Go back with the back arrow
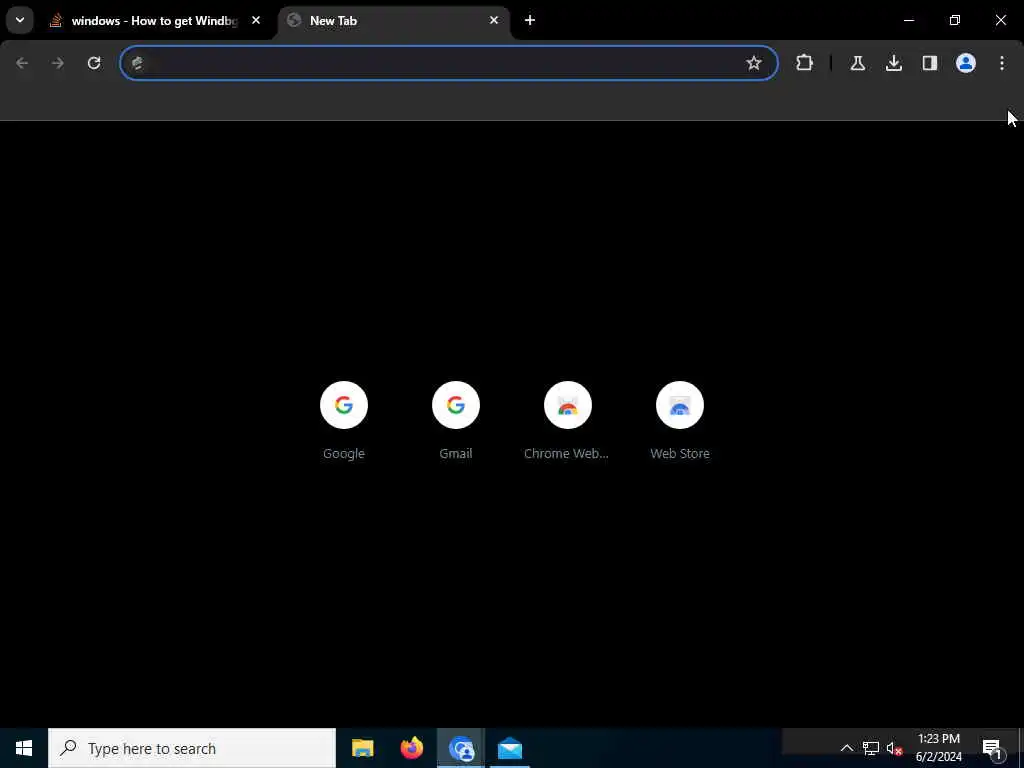Screen dimensions: 1024x768 coord(22,63)
